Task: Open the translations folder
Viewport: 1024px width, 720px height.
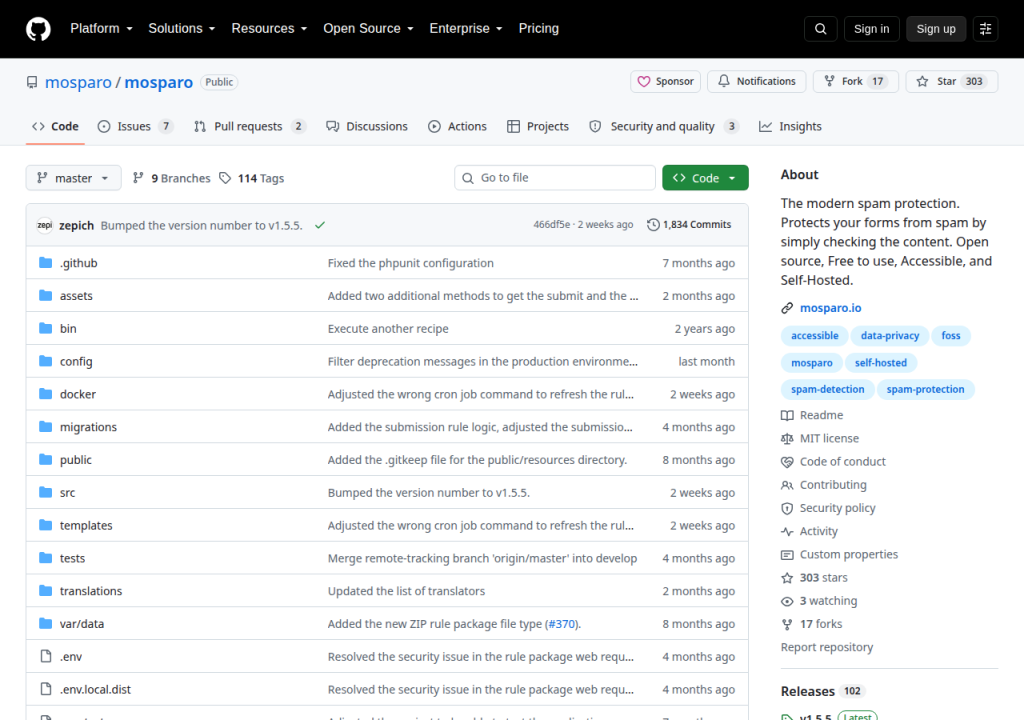Action: [x=91, y=591]
